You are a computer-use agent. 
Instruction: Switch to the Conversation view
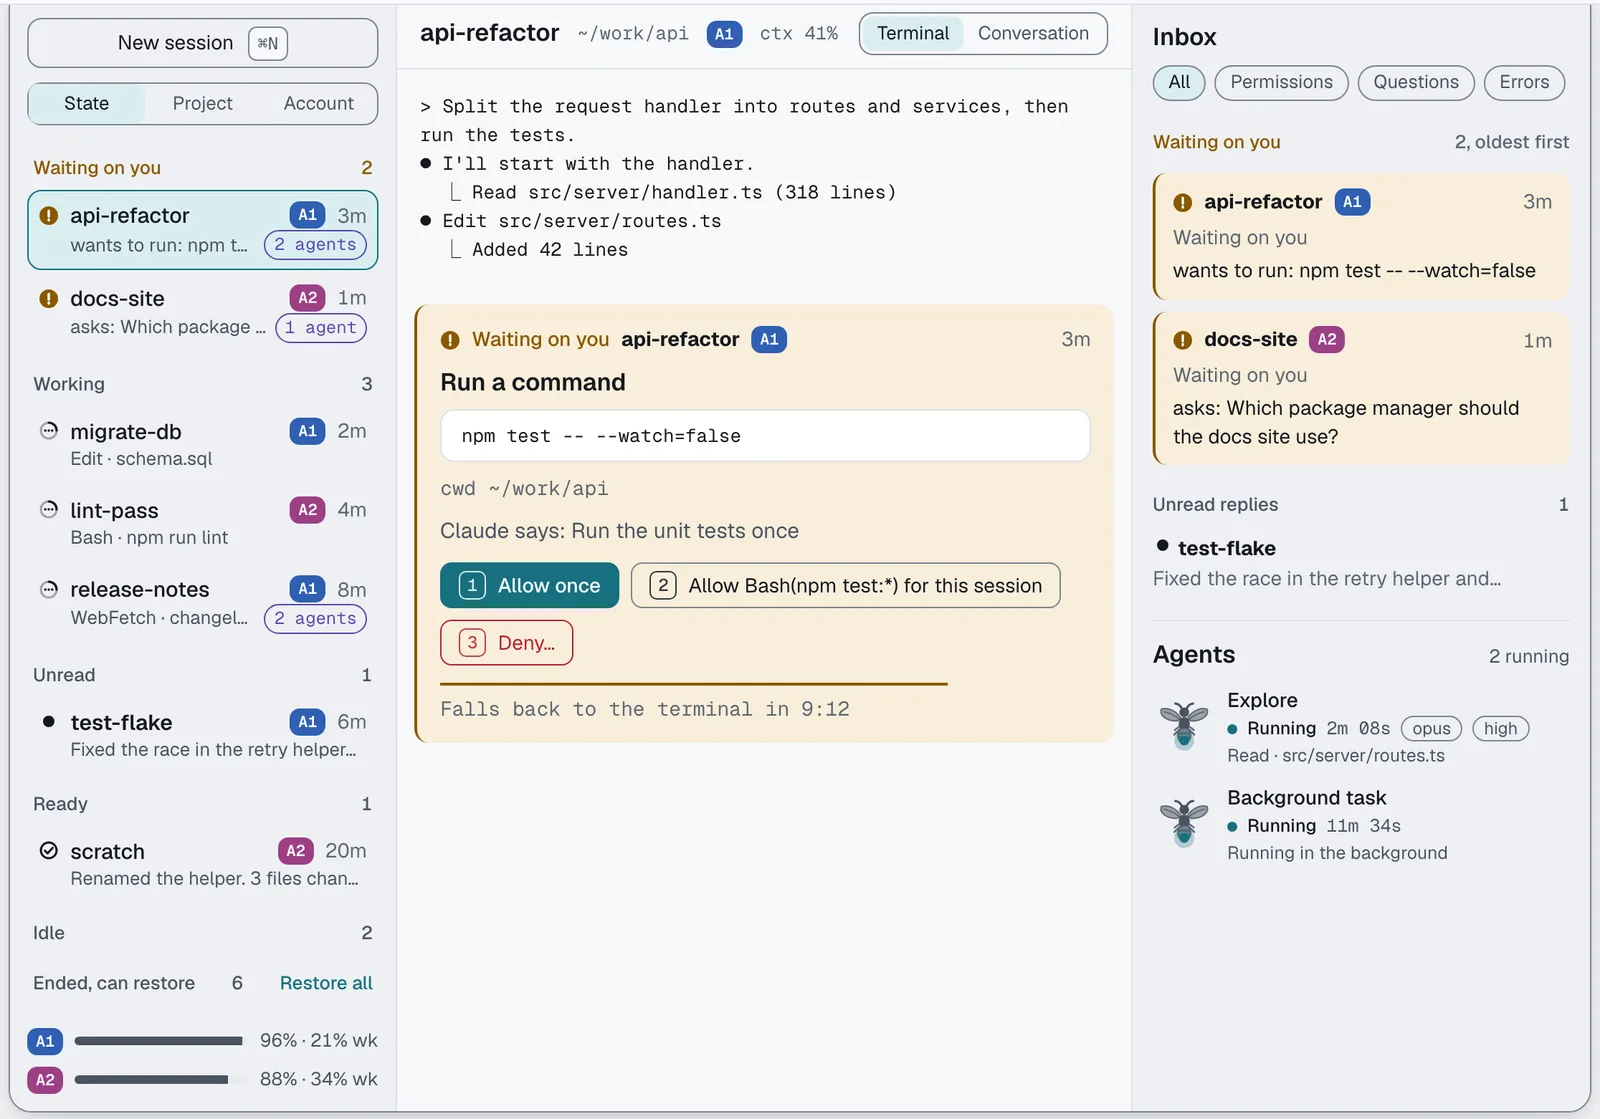pyautogui.click(x=1033, y=34)
